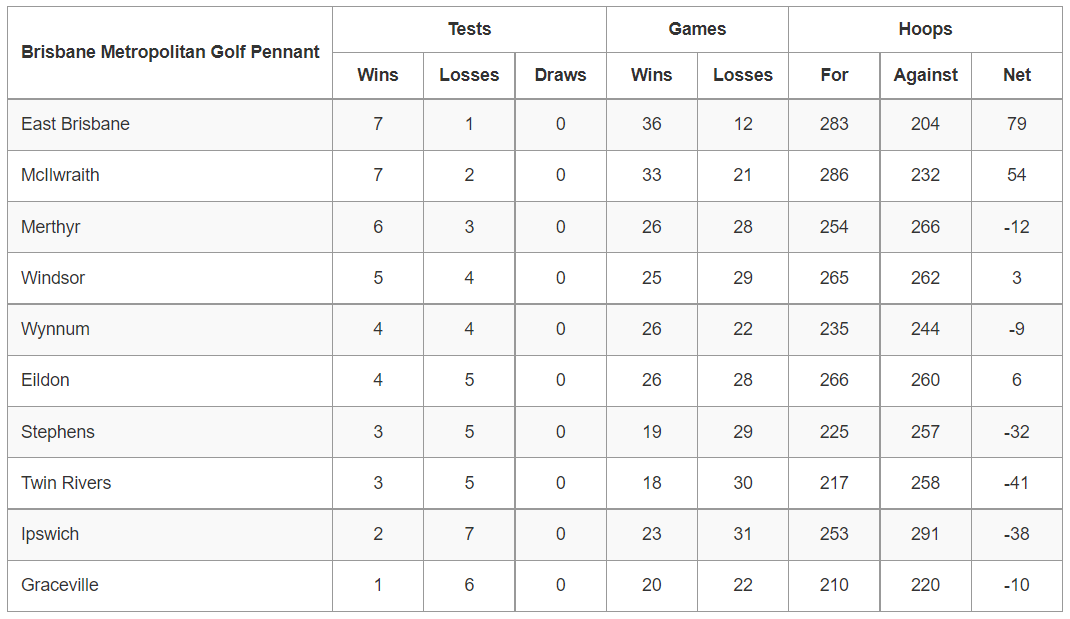Click the Windsor team name
1070x619 pixels.
pyautogui.click(x=53, y=278)
